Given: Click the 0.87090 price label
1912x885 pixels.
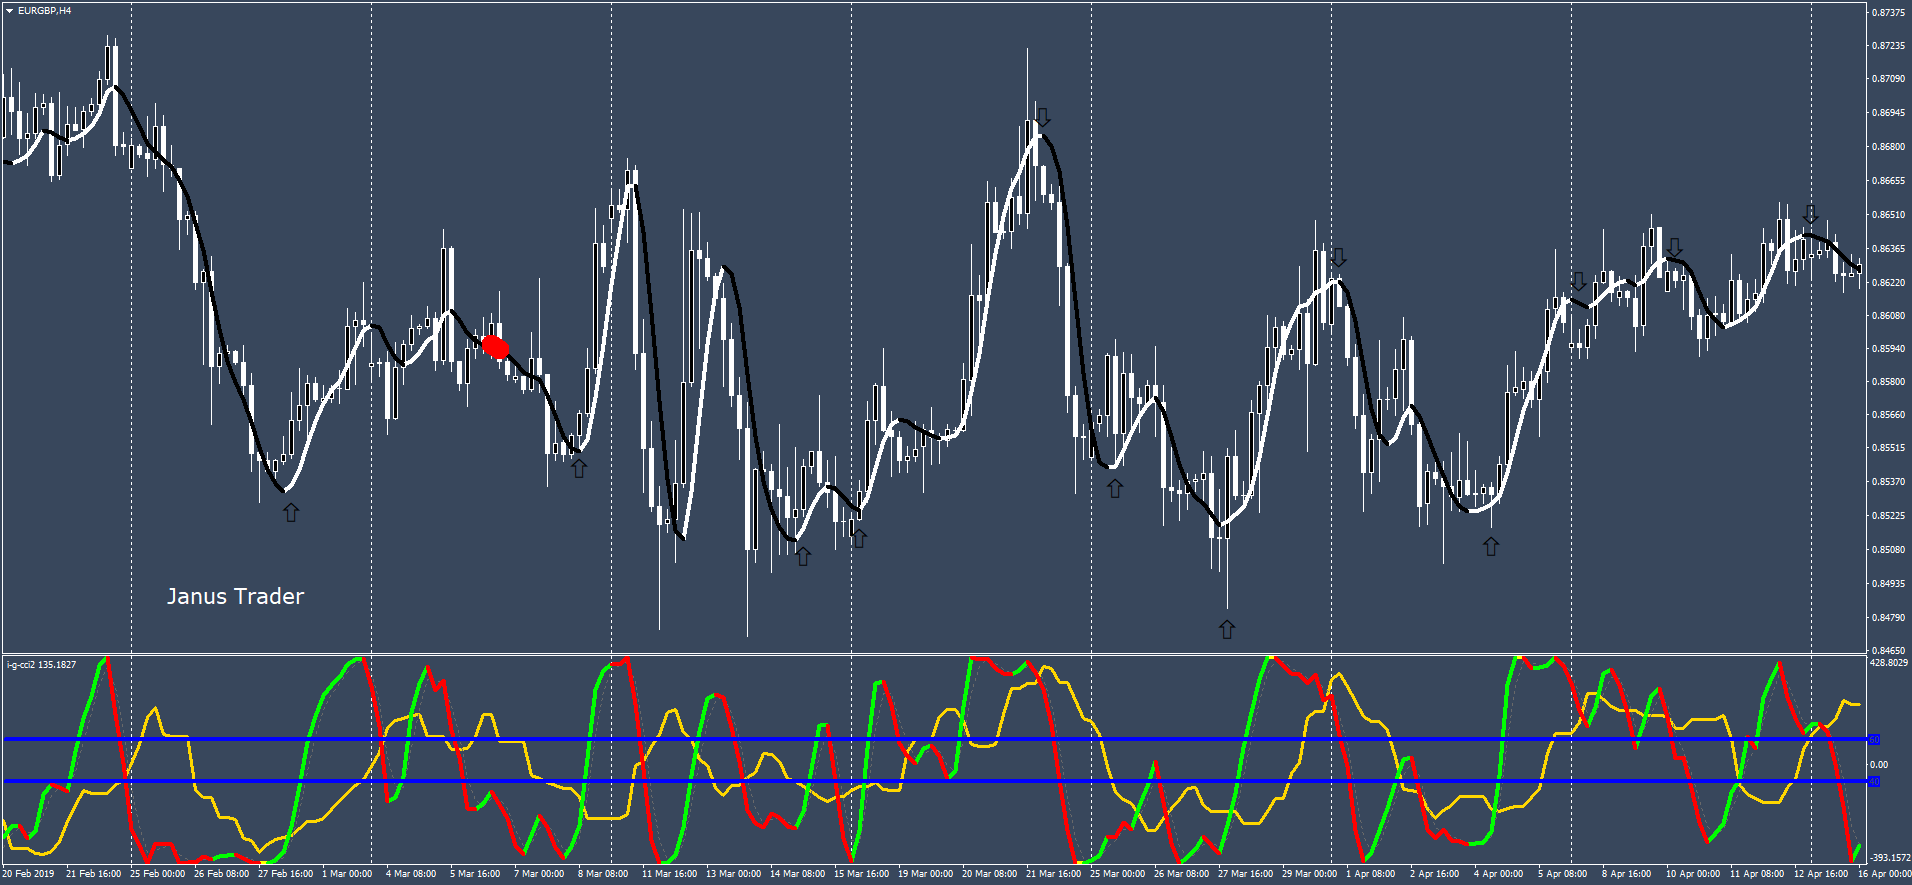Looking at the screenshot, I should click(1888, 79).
